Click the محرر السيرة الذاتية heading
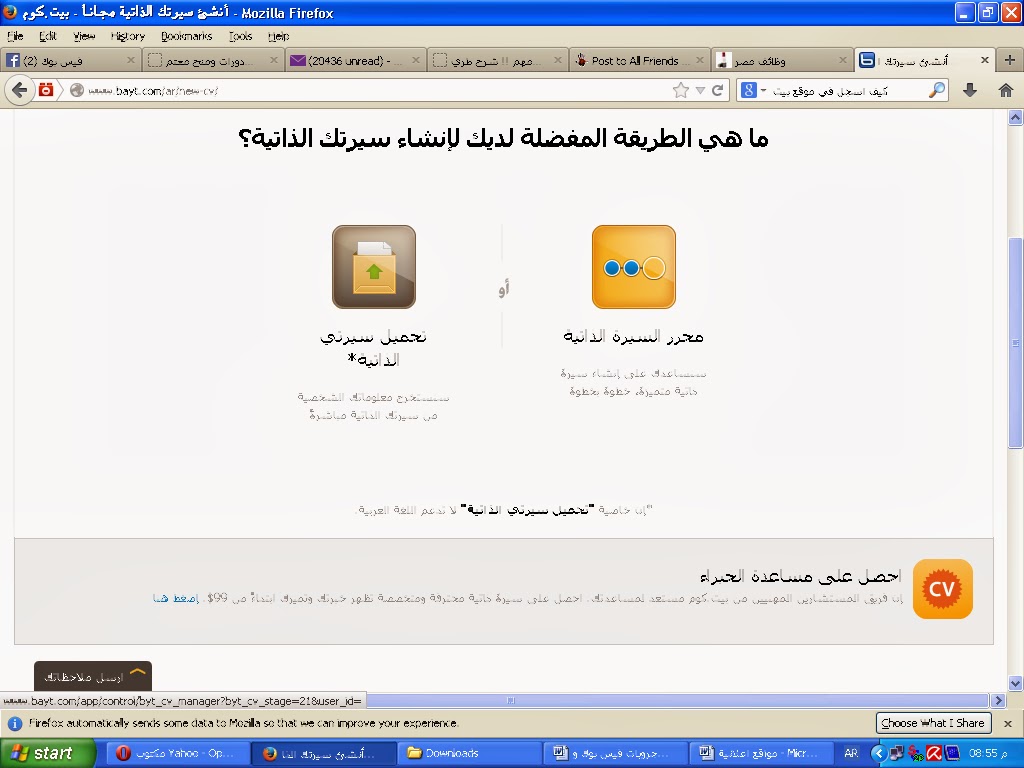The image size is (1024, 768). [x=633, y=336]
